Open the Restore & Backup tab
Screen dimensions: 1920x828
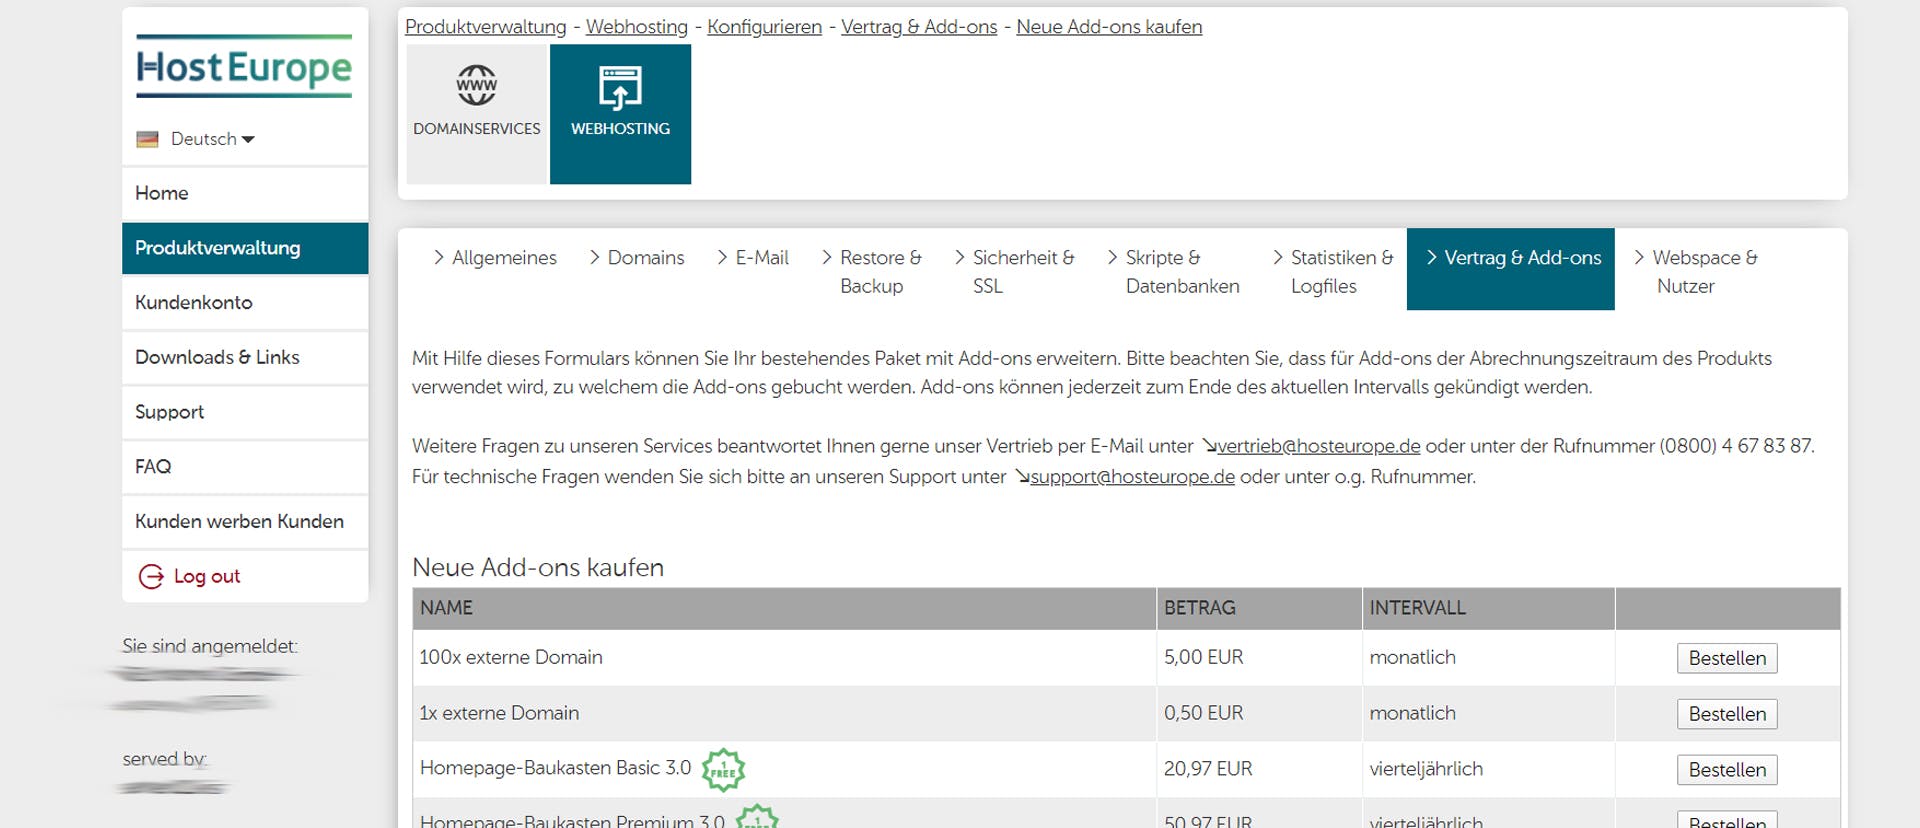click(871, 271)
